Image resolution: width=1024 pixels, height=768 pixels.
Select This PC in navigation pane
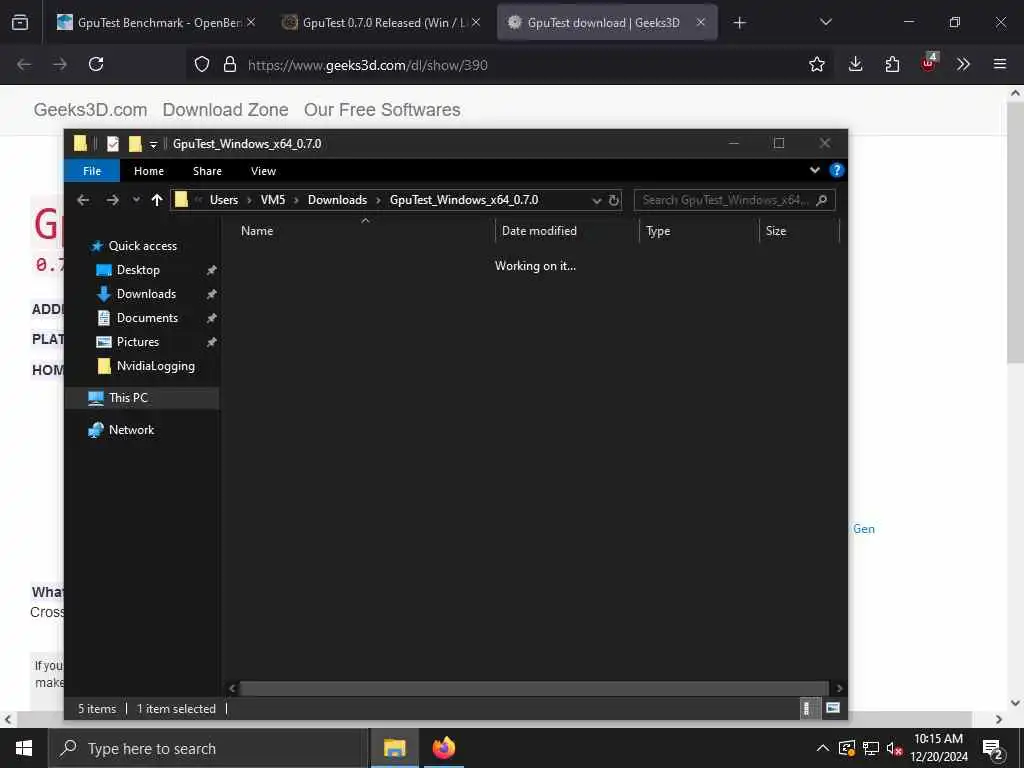coord(128,398)
